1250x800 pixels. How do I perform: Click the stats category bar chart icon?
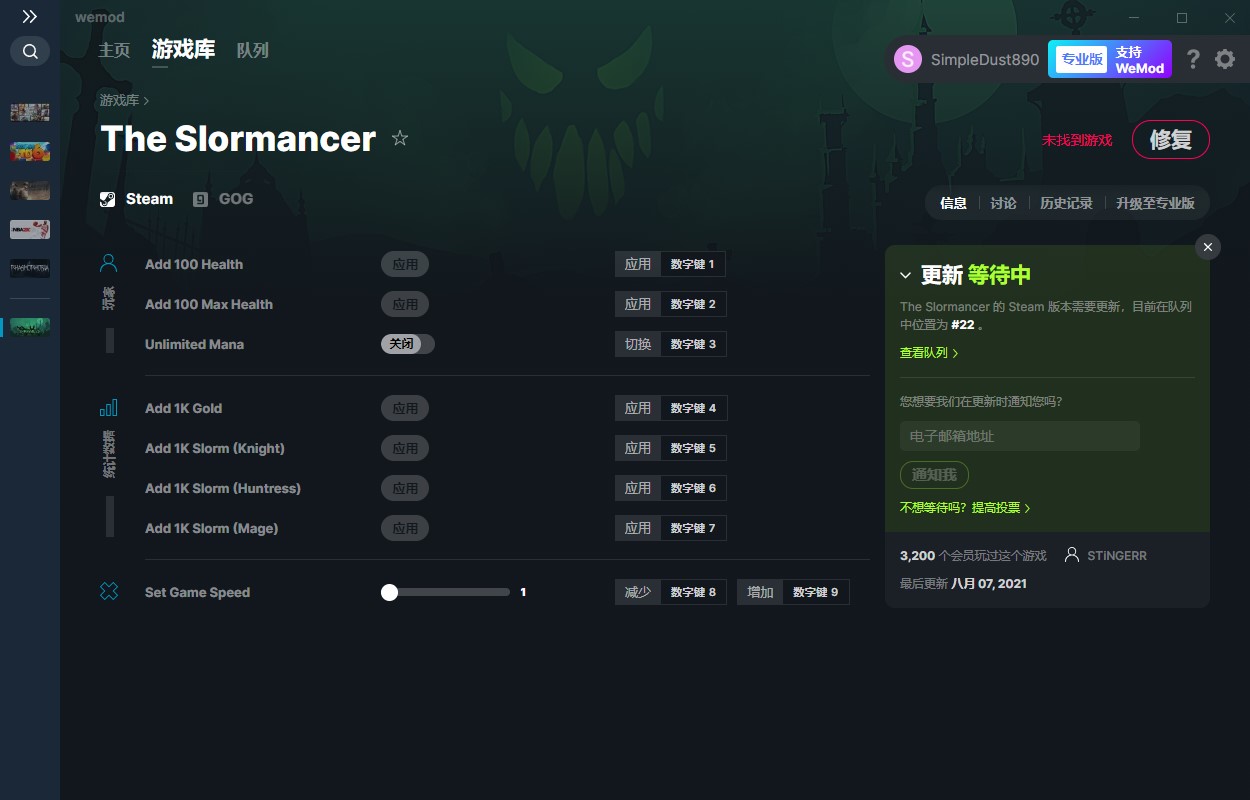tap(109, 408)
